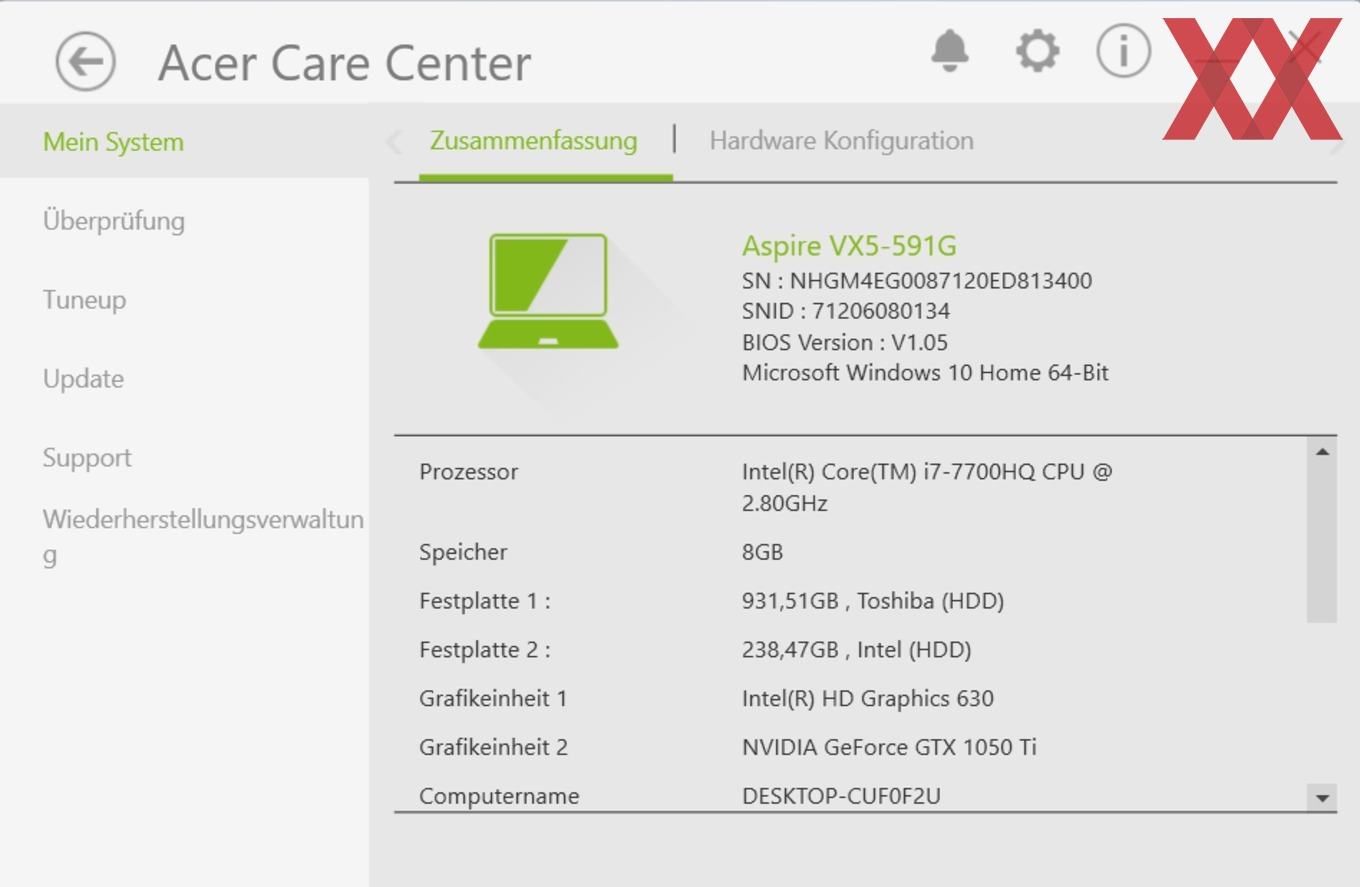Click the spec list scrollbar thumb
The image size is (1360, 887).
pos(1322,544)
